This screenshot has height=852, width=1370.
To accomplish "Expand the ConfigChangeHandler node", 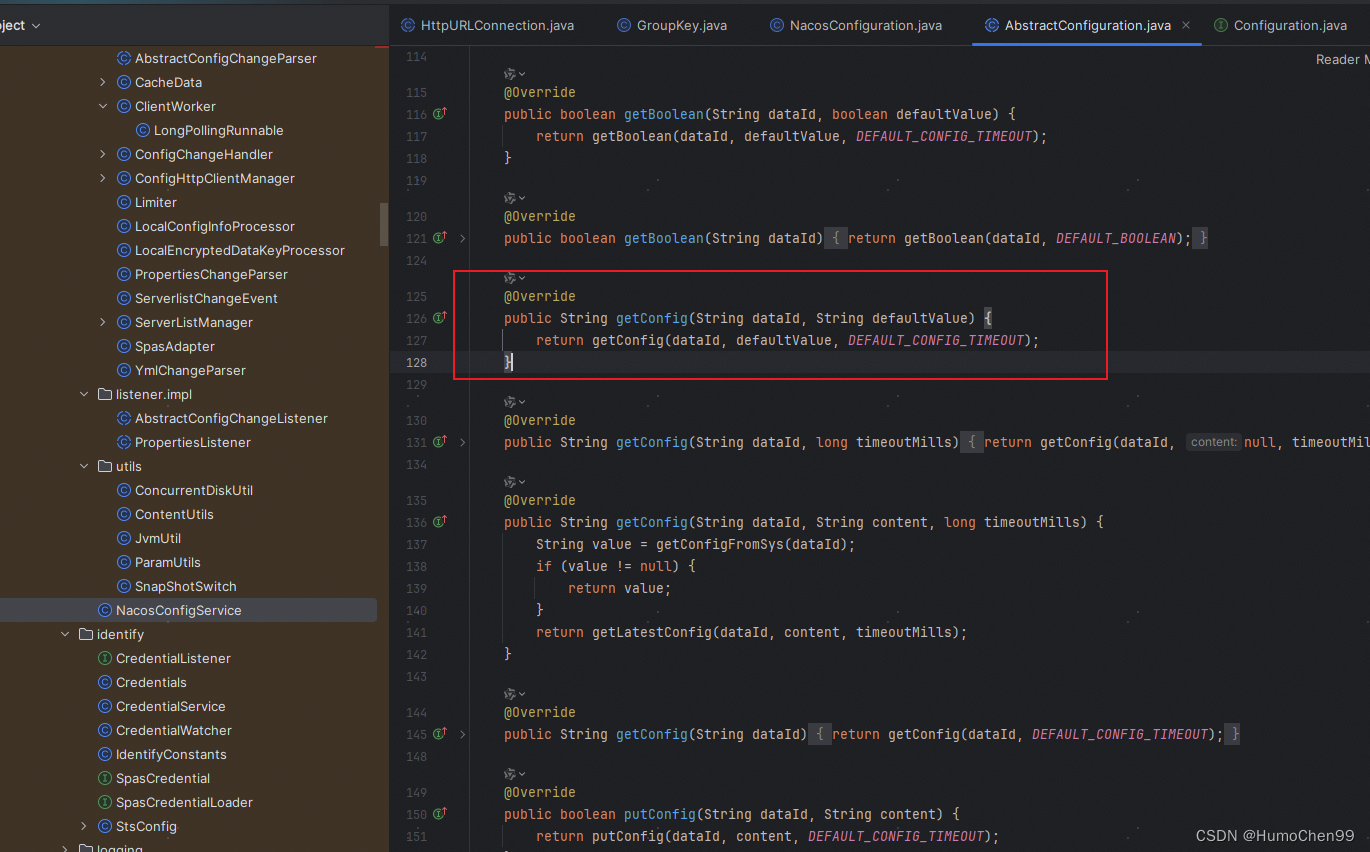I will 103,155.
